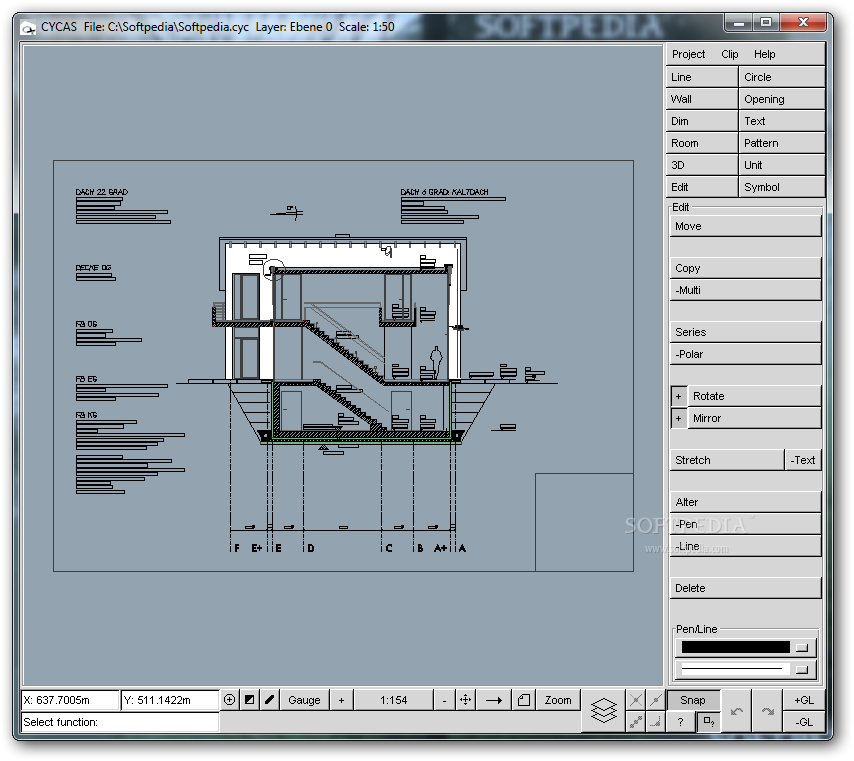Click the Delete command

coord(745,588)
